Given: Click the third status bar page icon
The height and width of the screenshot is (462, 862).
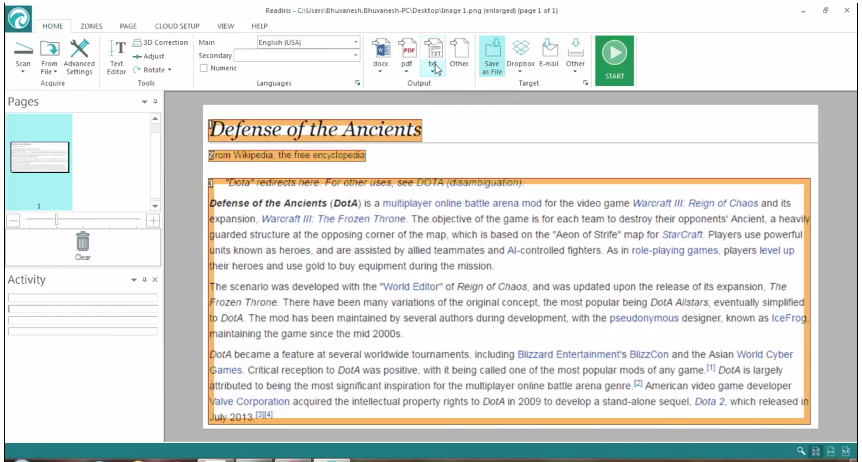Looking at the screenshot, I should tap(831, 452).
